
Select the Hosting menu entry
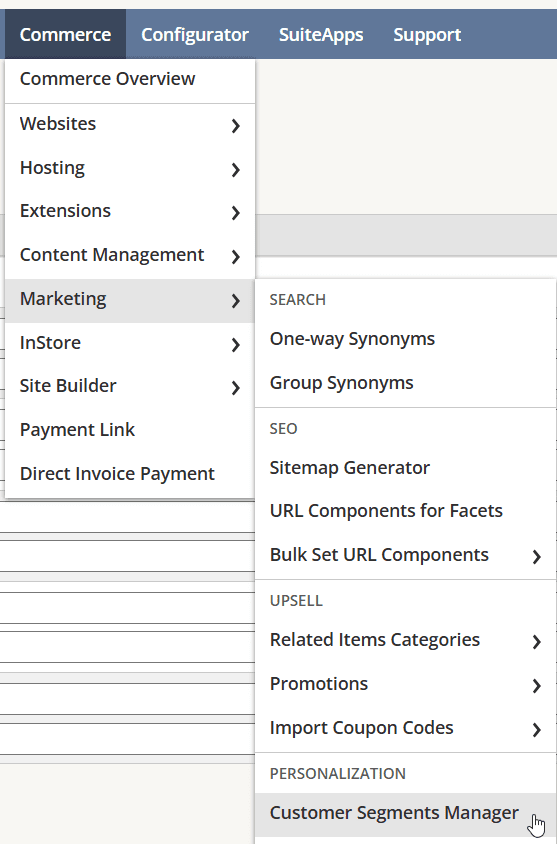pyautogui.click(x=130, y=168)
